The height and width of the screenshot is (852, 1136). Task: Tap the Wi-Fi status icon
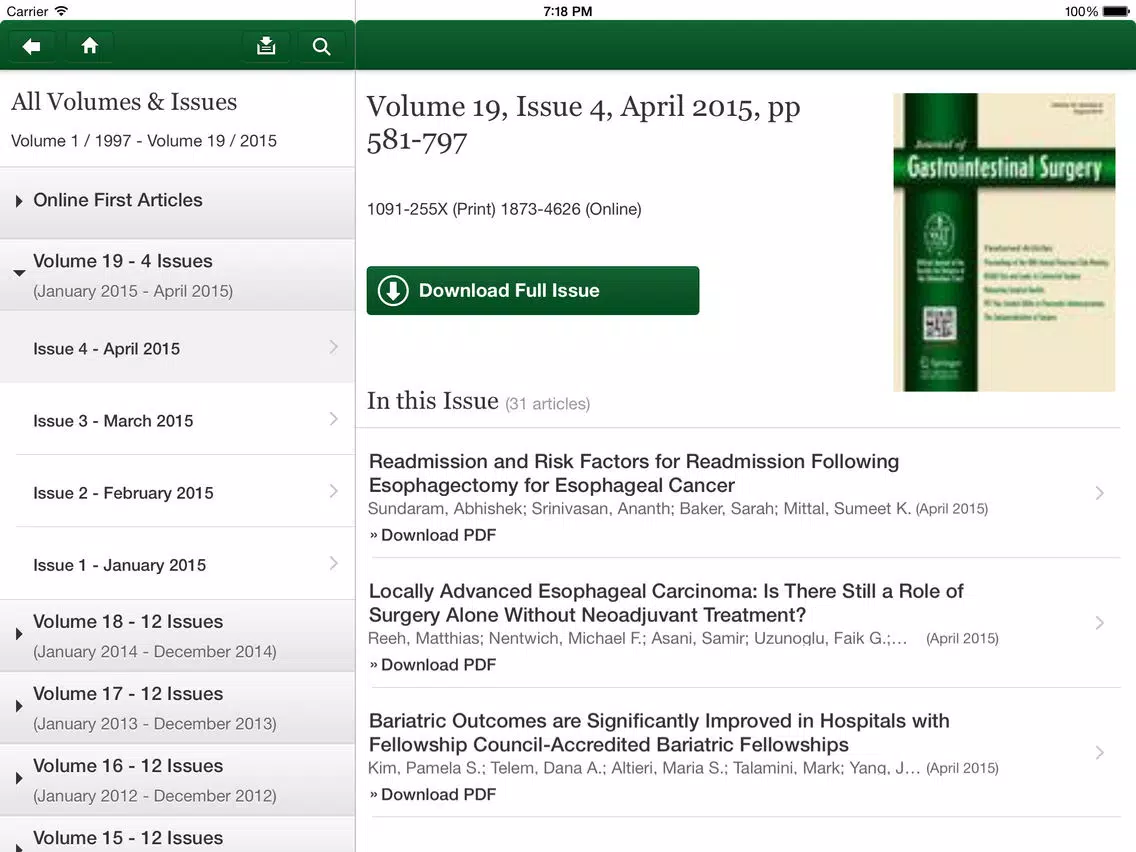coord(62,11)
